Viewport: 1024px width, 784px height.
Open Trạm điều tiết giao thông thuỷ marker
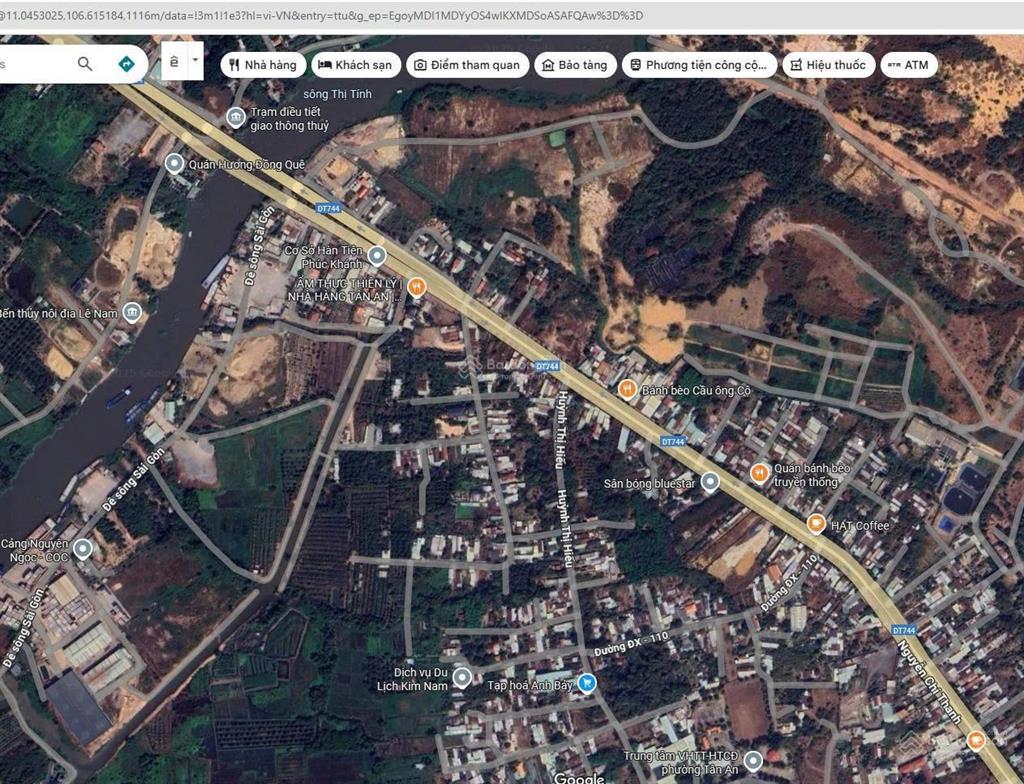coord(235,117)
